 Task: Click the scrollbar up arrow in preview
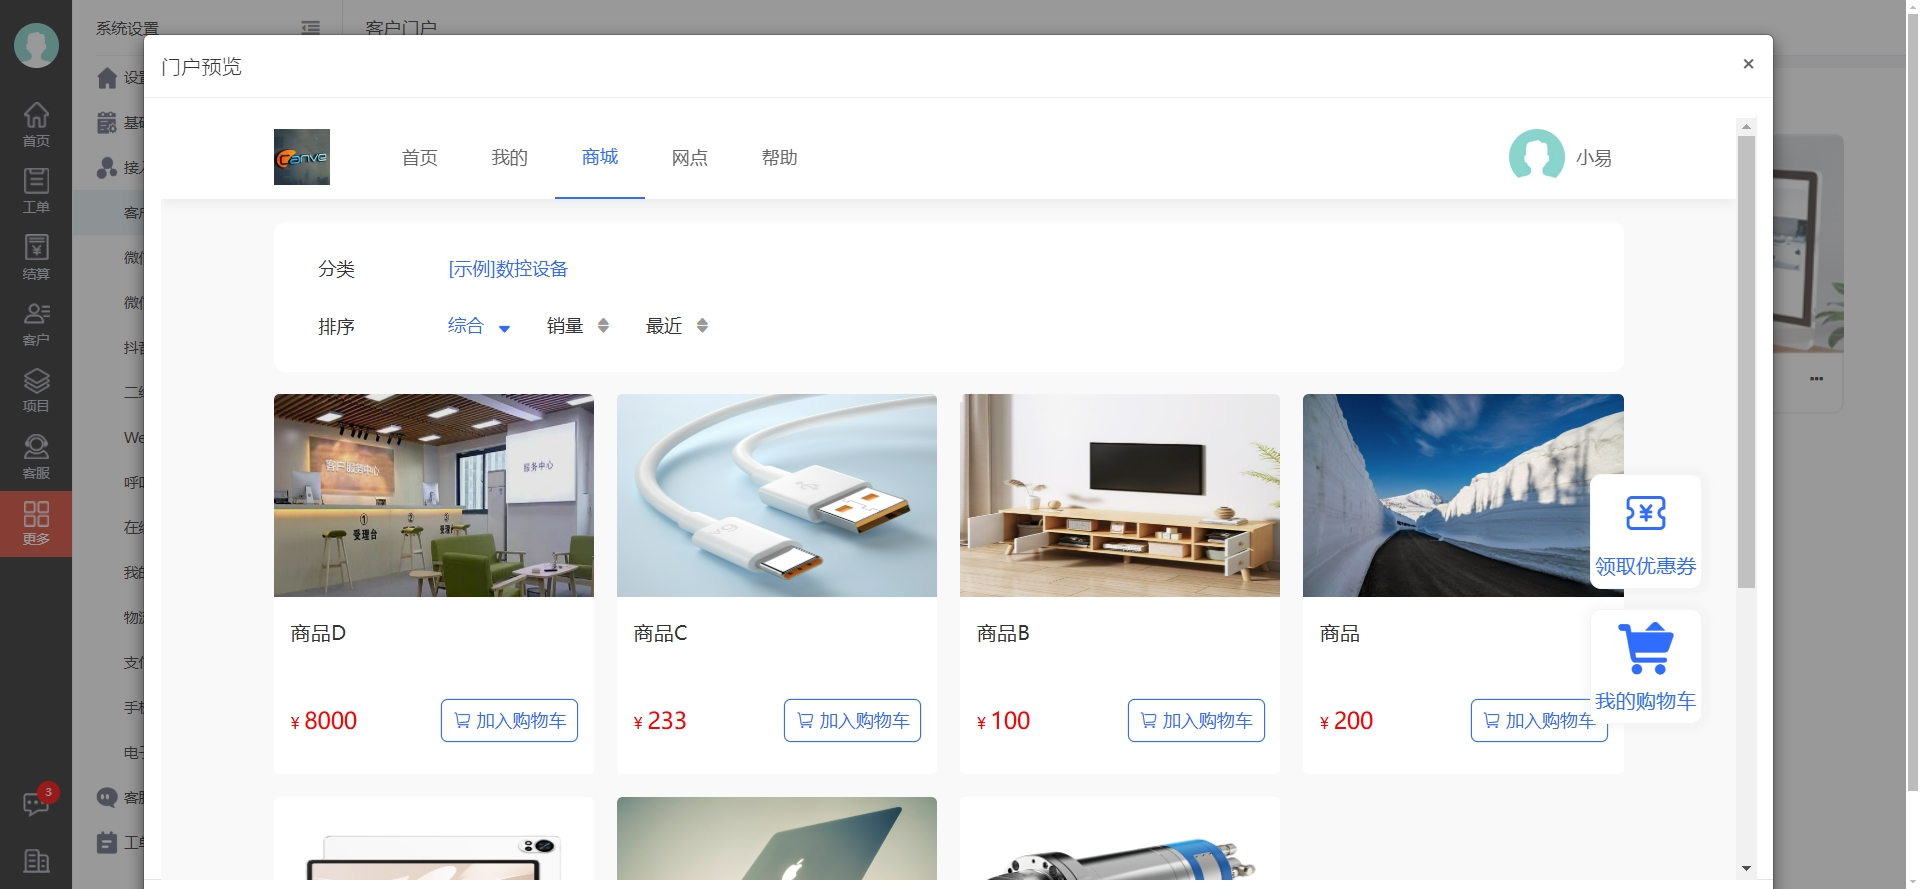[x=1746, y=126]
